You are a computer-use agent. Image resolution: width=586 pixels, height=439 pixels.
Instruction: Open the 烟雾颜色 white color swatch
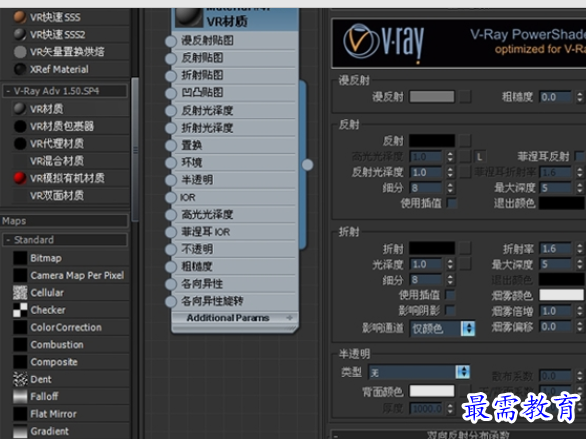tap(561, 295)
